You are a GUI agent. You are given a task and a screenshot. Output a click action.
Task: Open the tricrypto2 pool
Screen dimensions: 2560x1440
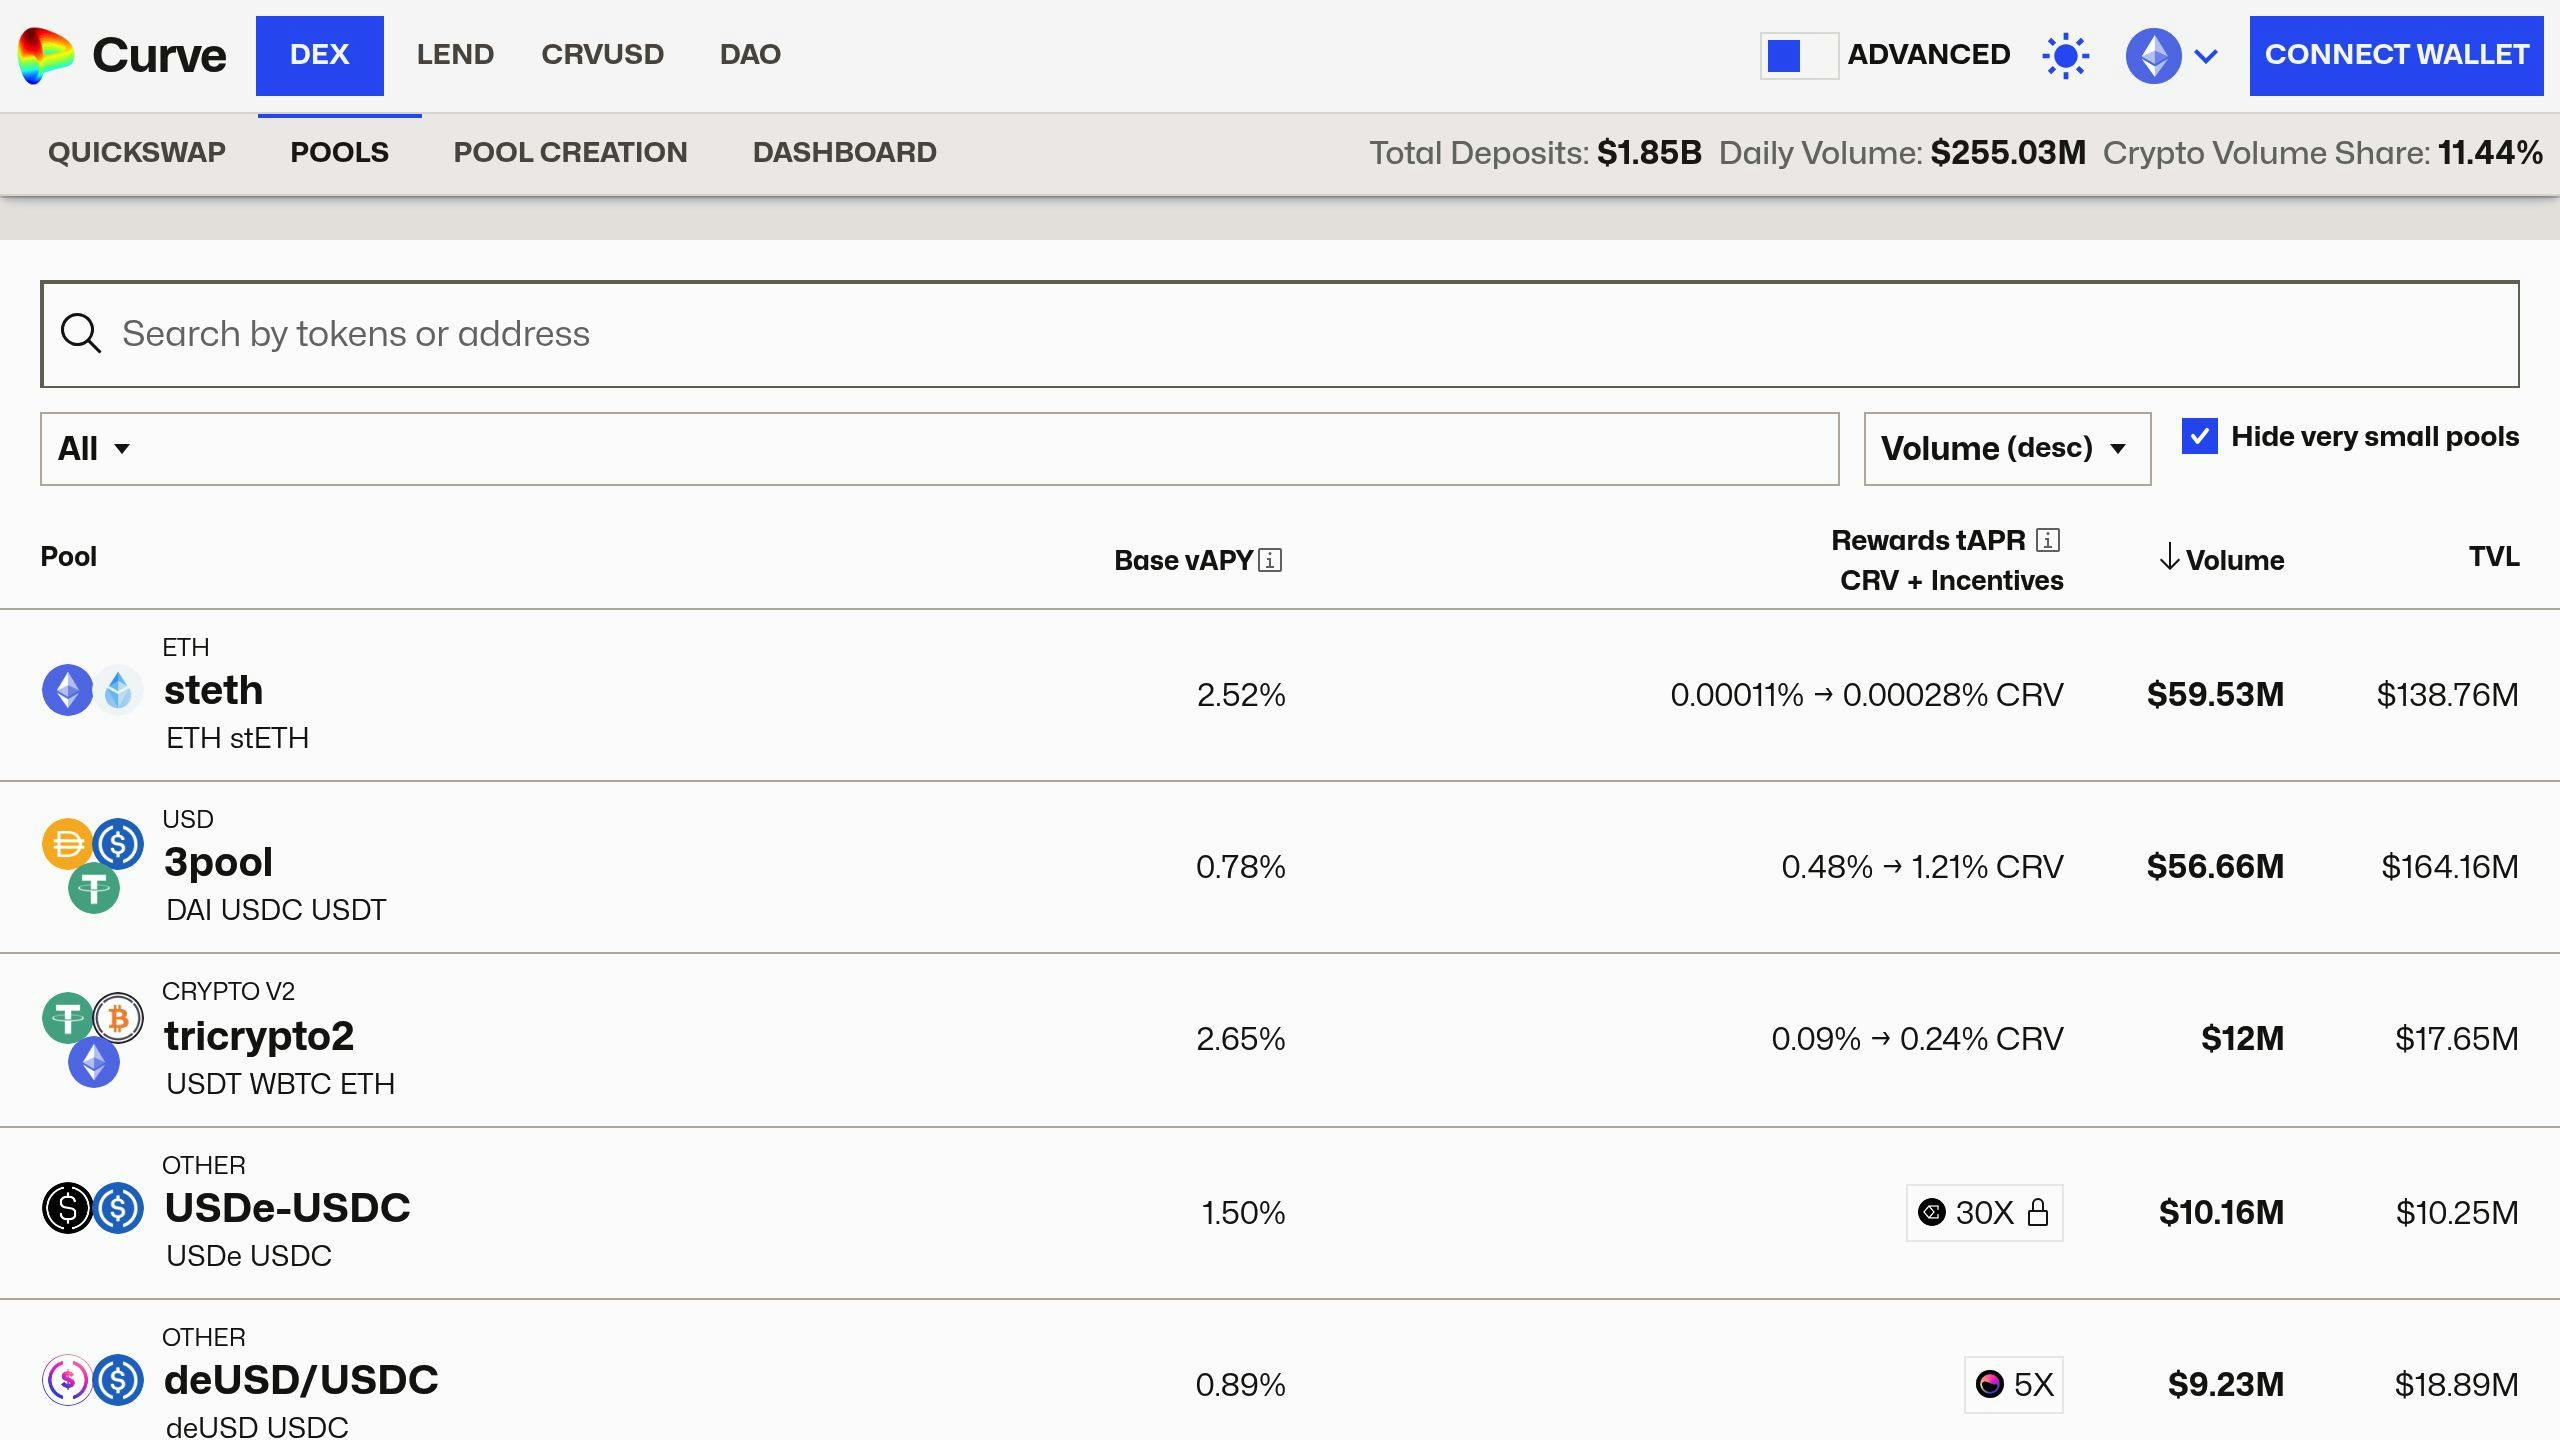coord(1280,1040)
